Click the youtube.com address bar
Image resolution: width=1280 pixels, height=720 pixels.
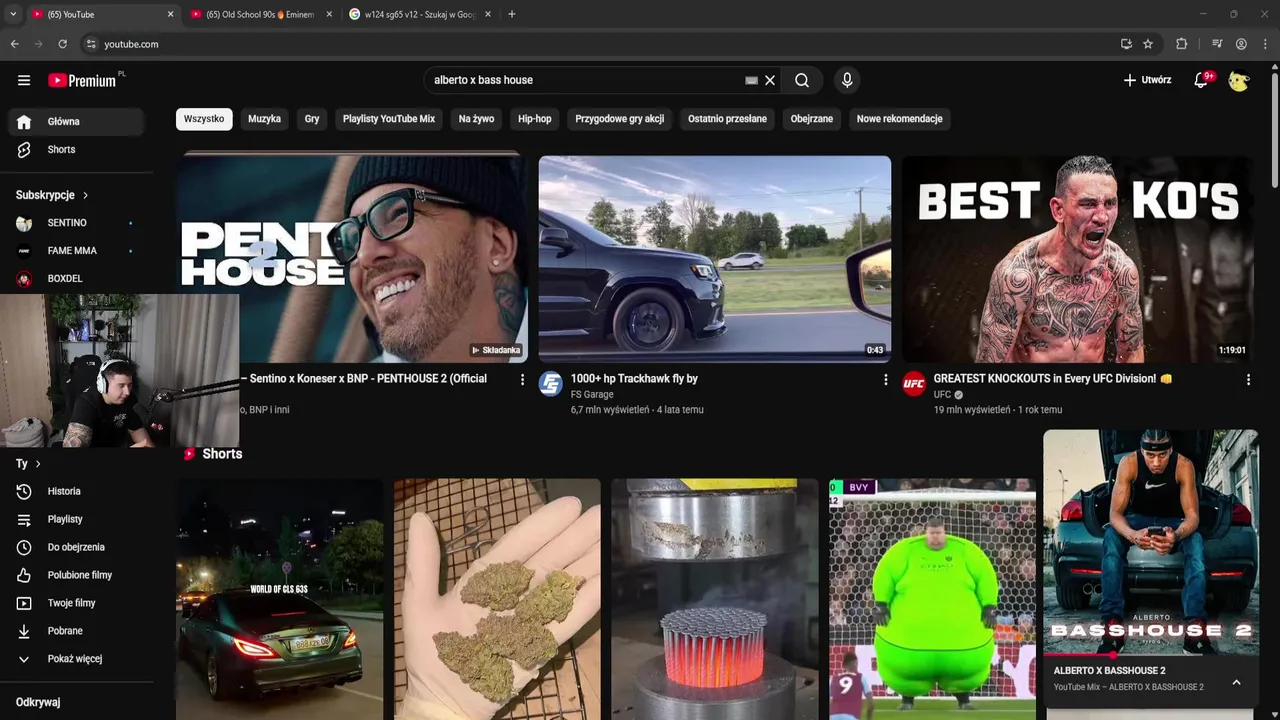(x=600, y=44)
